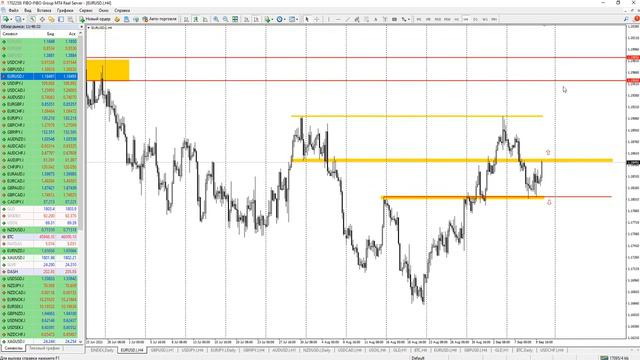Image resolution: width=640 pixels, height=360 pixels.
Task: Switch to the Тиковый график tab
Action: pos(44,348)
